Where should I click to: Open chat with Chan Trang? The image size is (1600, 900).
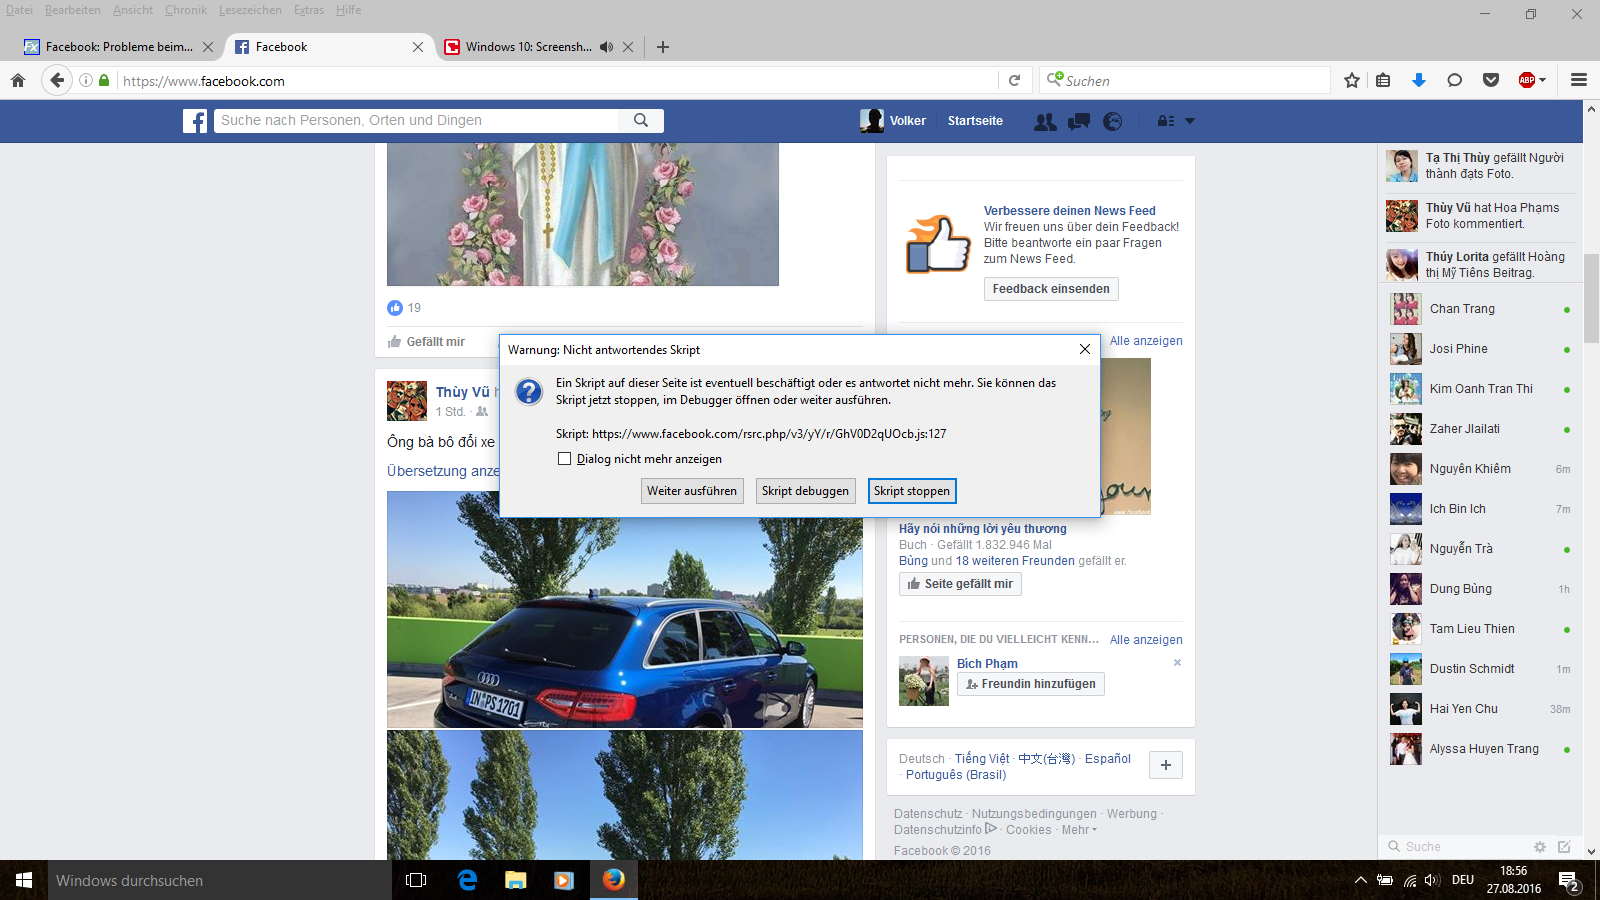(1462, 309)
